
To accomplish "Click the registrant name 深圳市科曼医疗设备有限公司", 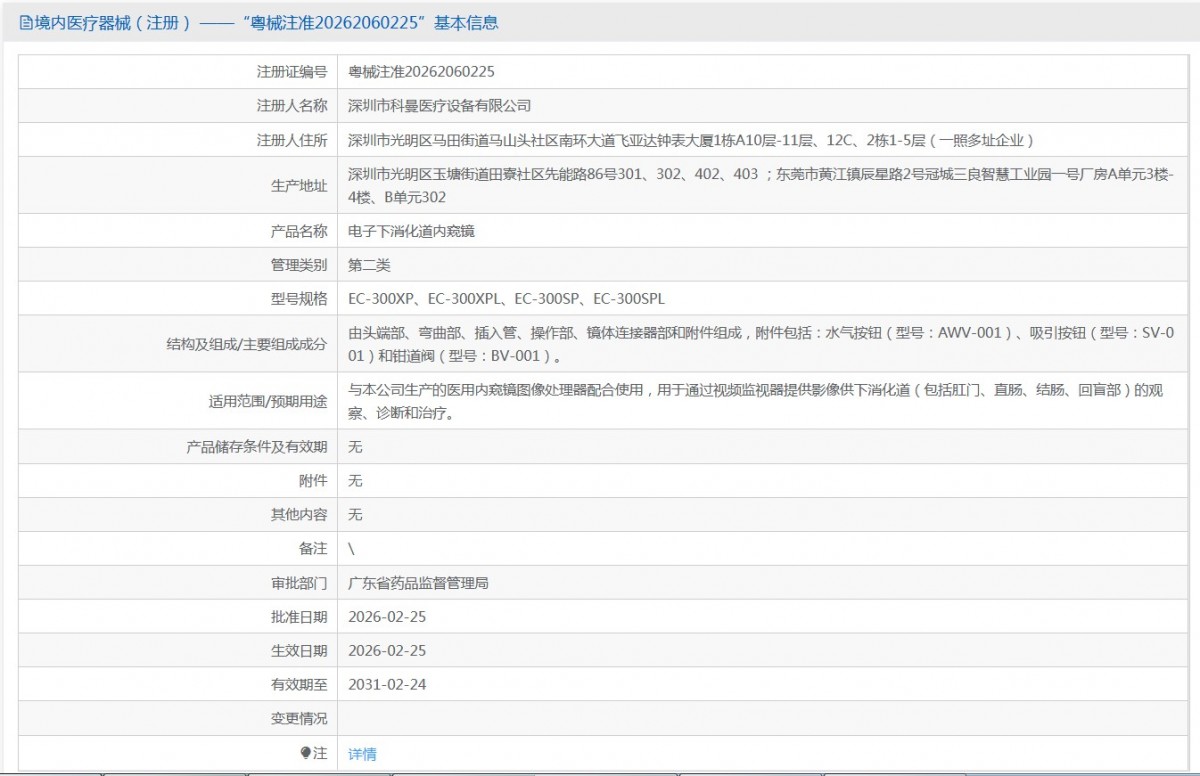I will 439,106.
